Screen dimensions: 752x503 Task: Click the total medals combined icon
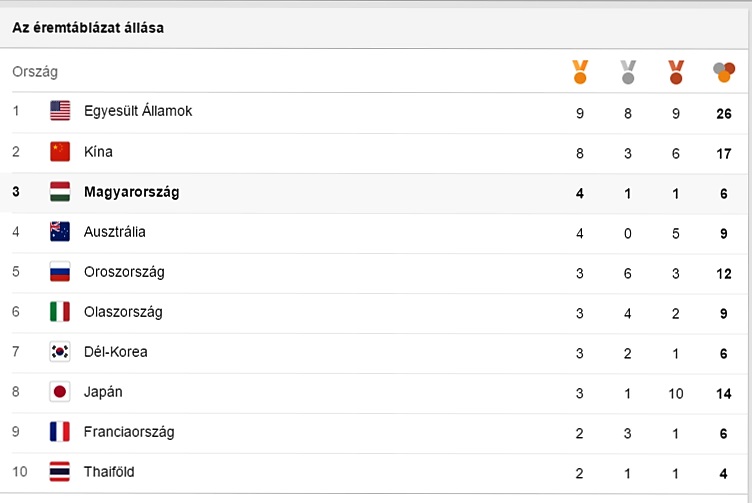724,72
